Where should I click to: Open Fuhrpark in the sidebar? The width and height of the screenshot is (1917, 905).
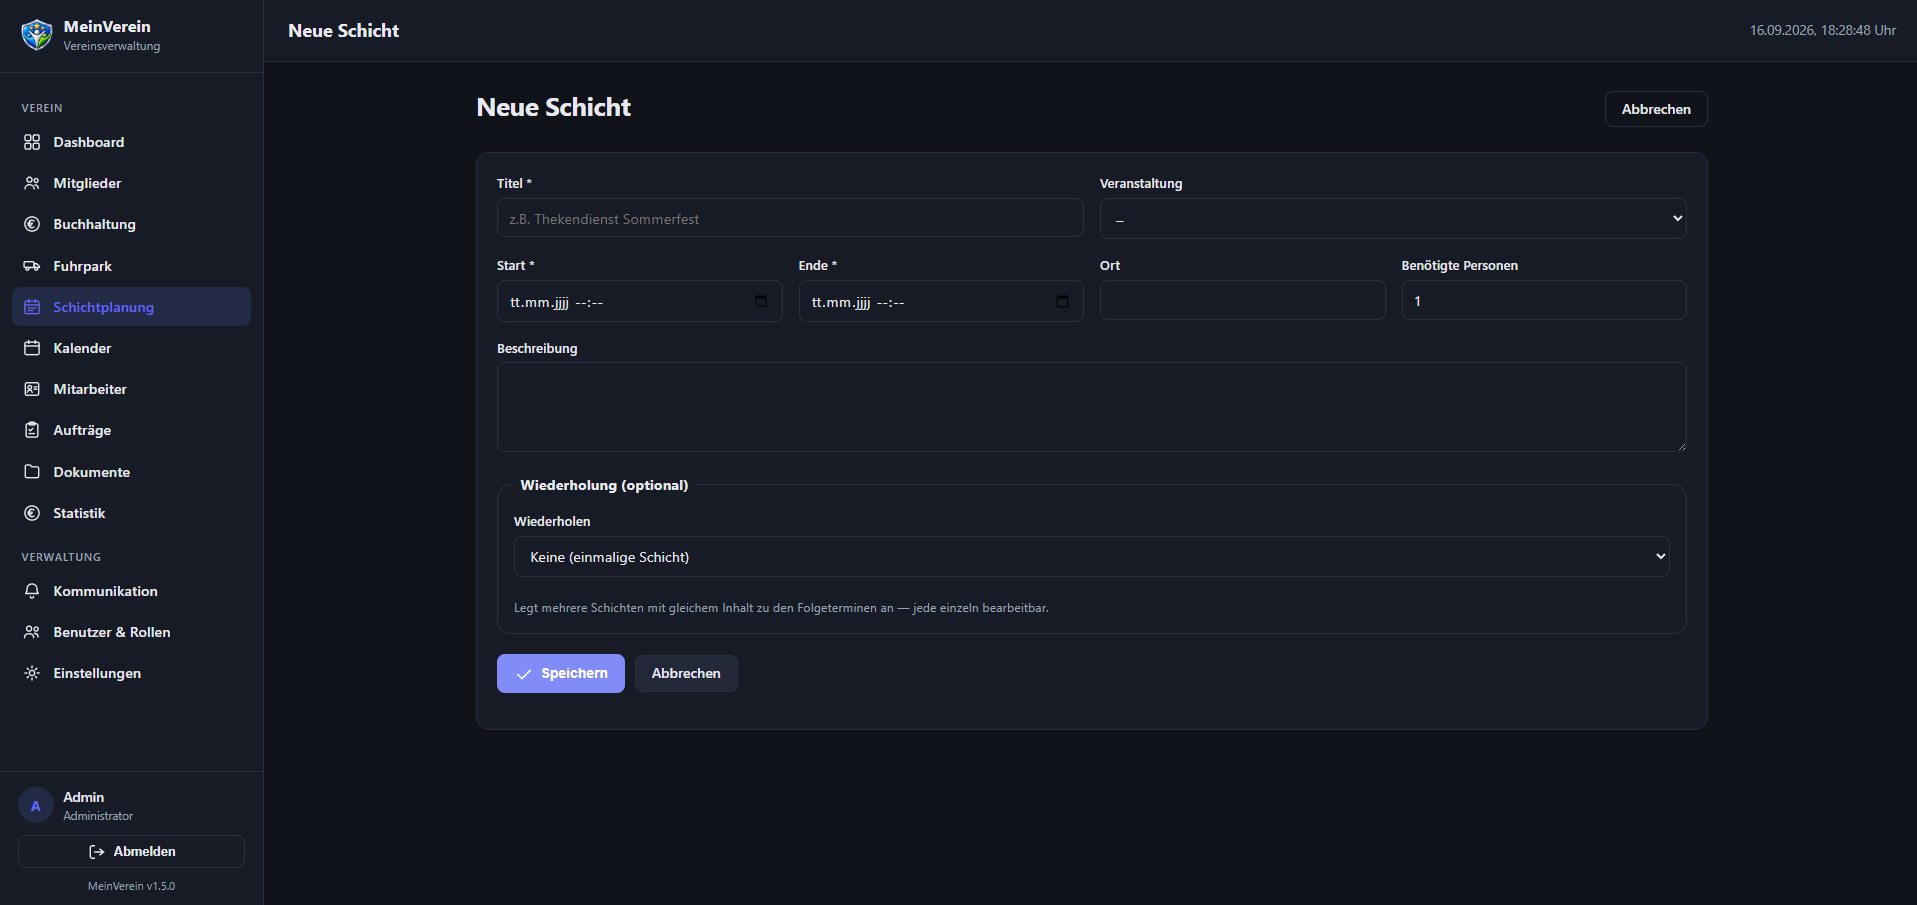tap(131, 266)
